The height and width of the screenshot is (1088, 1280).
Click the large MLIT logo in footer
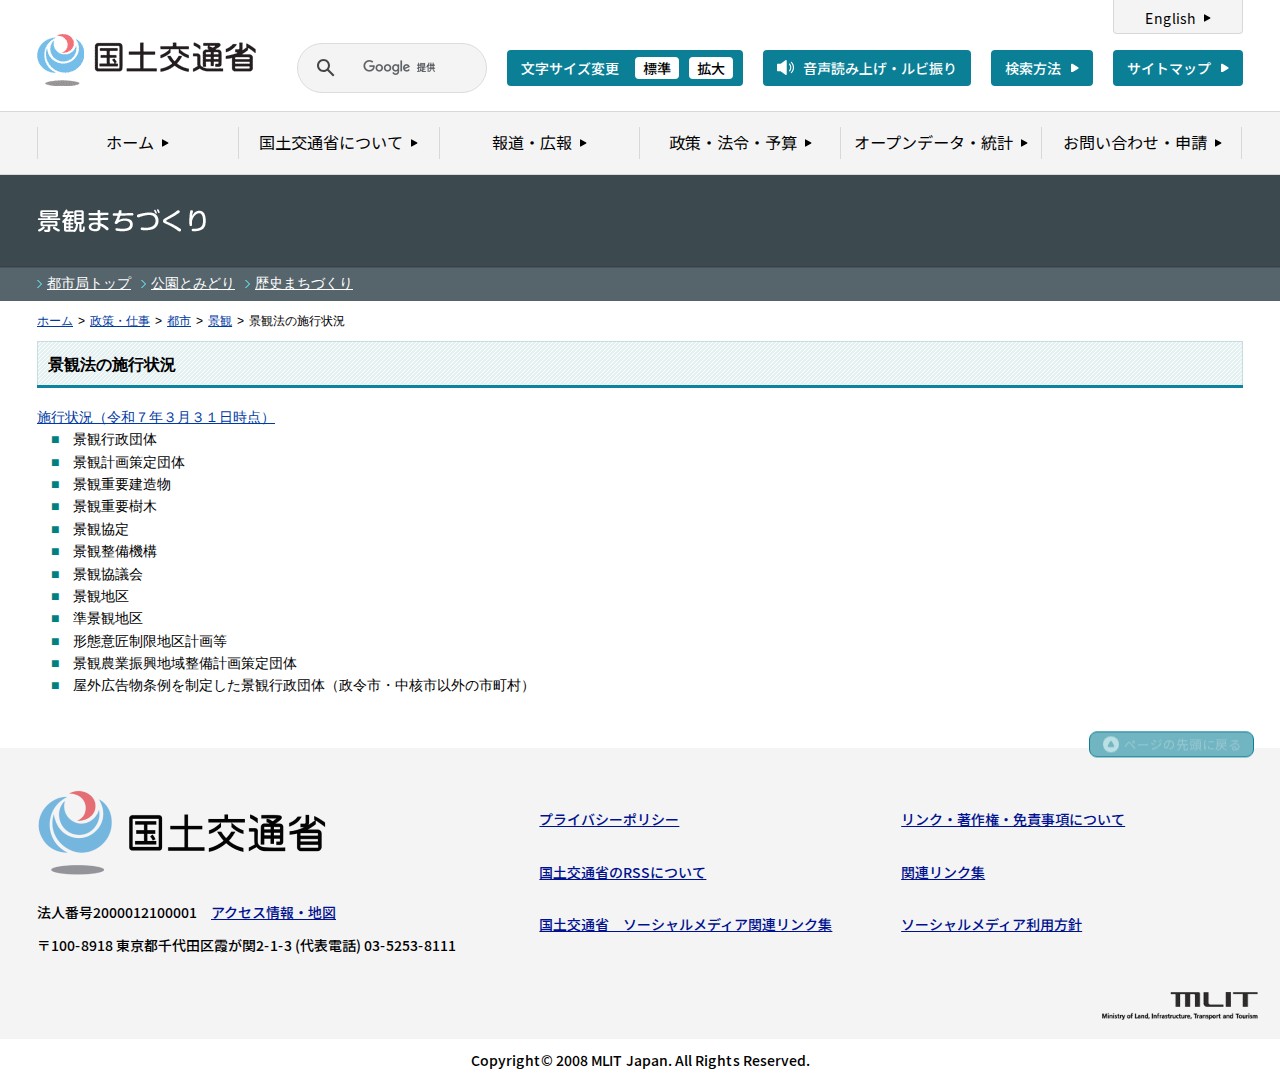point(182,833)
